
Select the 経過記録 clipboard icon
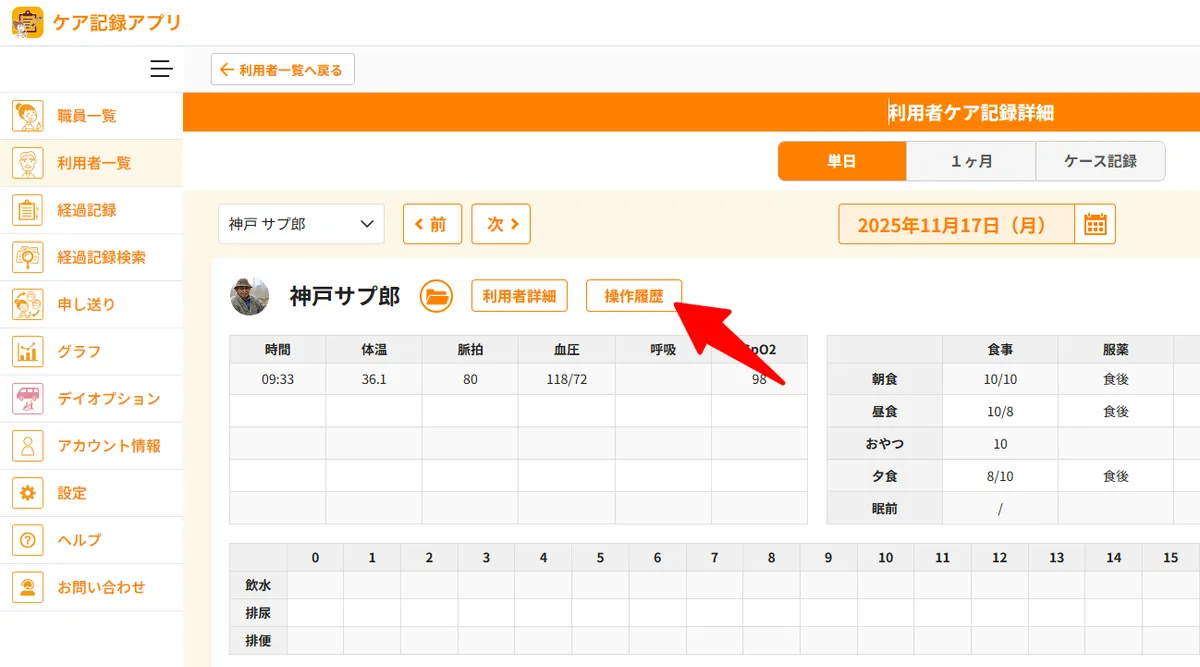pos(28,210)
